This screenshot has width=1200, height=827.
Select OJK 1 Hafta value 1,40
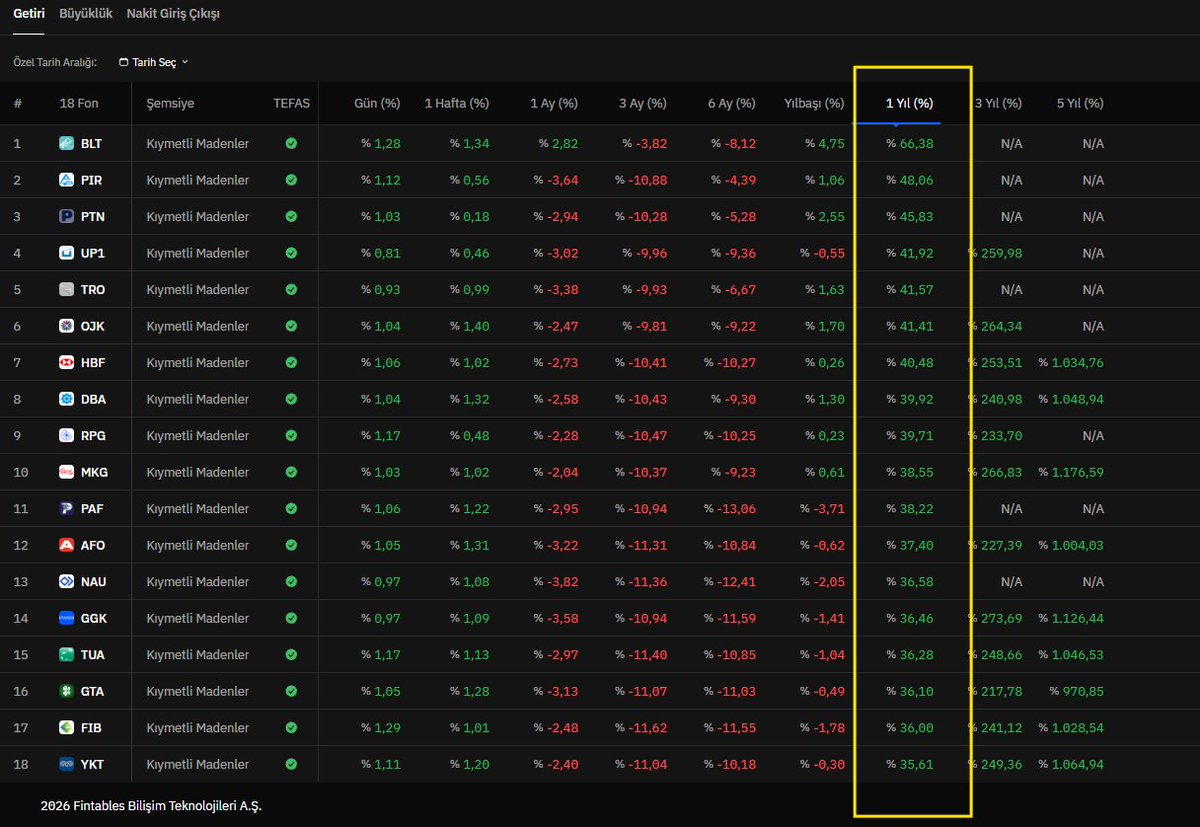pos(469,326)
